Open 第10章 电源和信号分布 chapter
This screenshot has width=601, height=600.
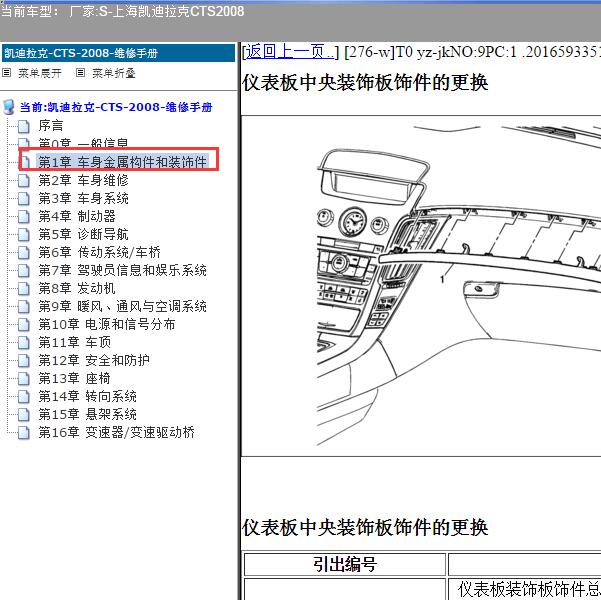pyautogui.click(x=107, y=324)
